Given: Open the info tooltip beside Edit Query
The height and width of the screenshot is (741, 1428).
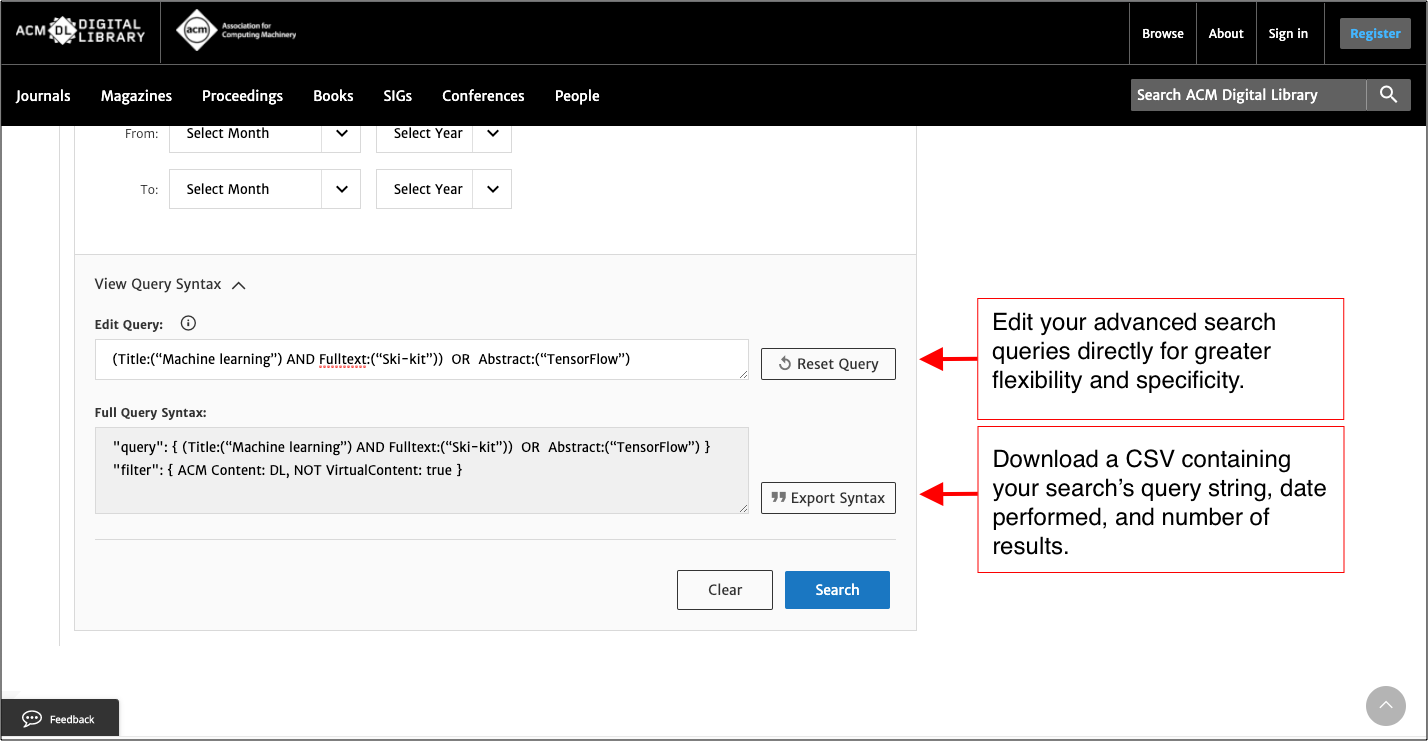Looking at the screenshot, I should click(x=188, y=323).
